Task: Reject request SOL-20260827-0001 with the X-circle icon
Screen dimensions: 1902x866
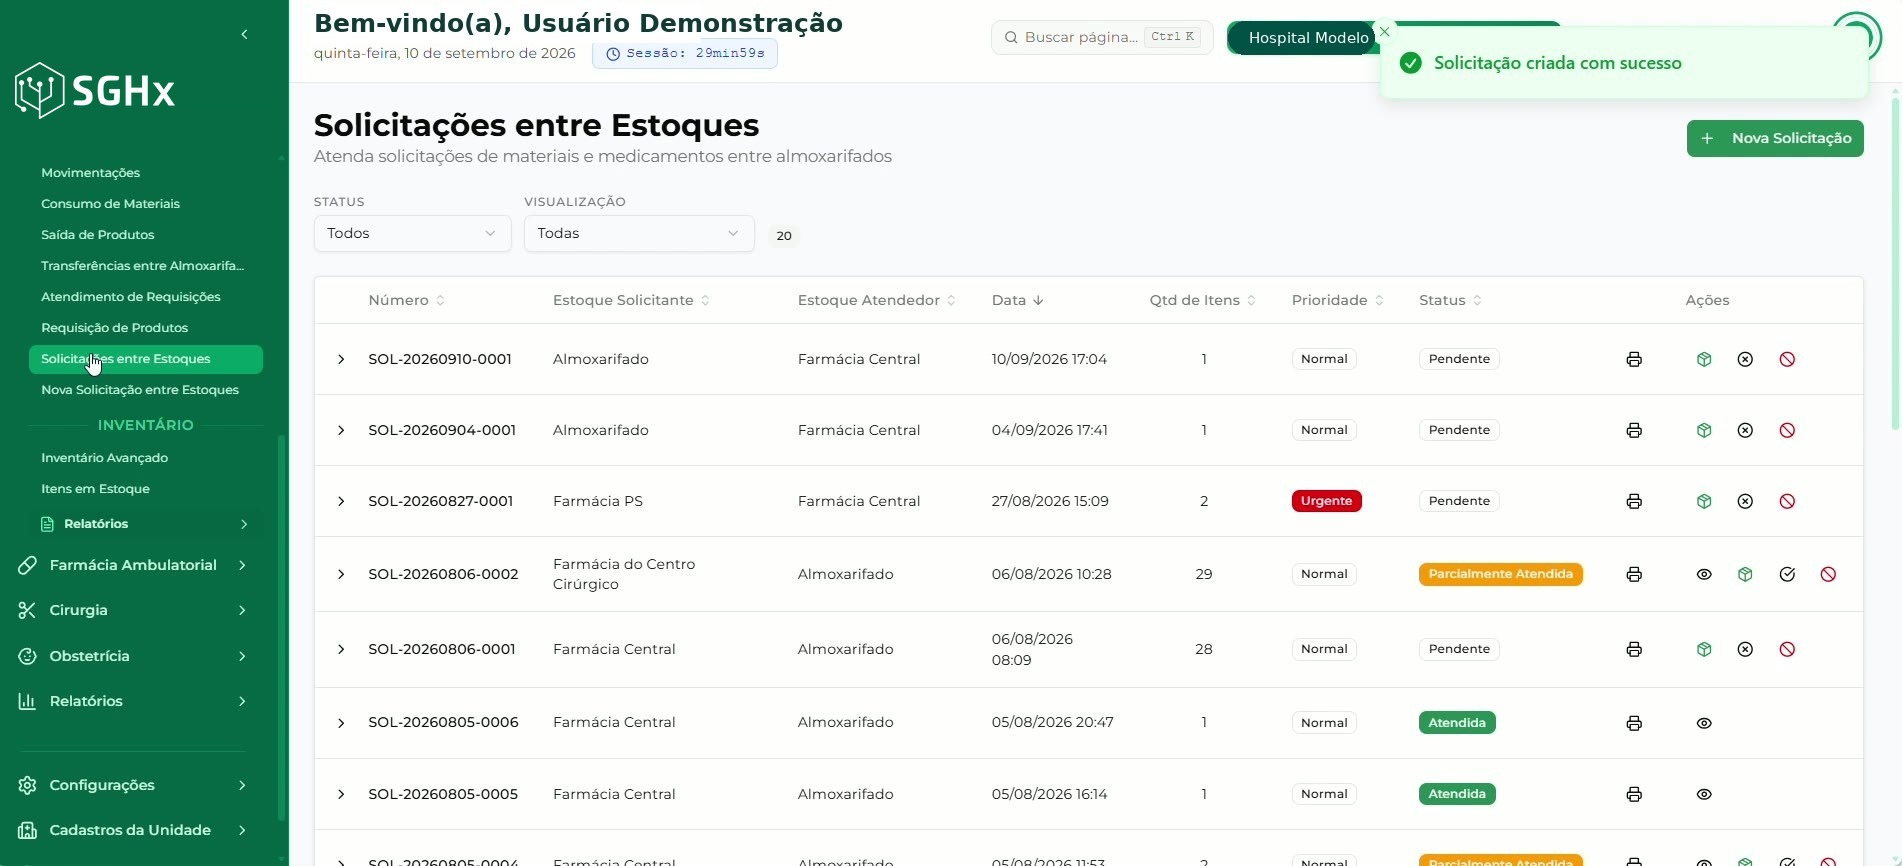Action: tap(1745, 501)
